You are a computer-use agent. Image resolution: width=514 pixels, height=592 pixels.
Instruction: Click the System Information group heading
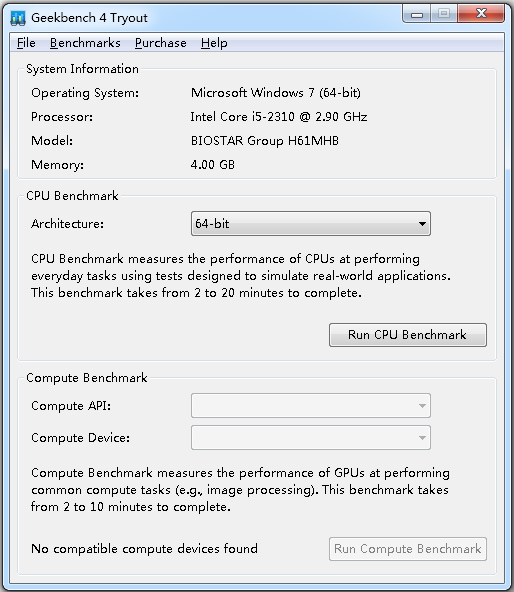tap(82, 69)
